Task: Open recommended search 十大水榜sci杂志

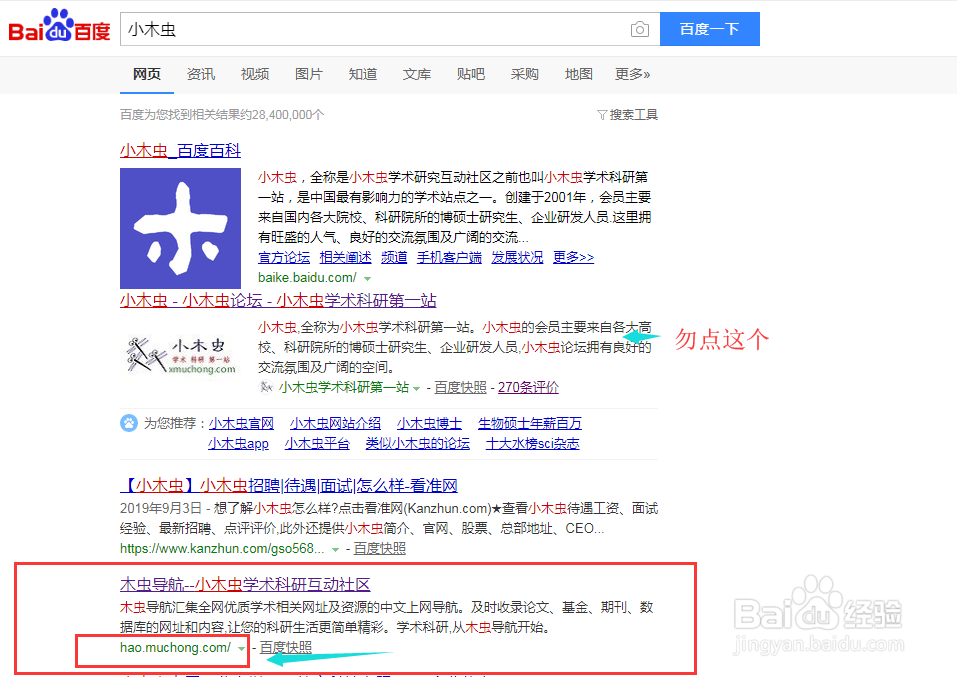Action: pos(532,443)
